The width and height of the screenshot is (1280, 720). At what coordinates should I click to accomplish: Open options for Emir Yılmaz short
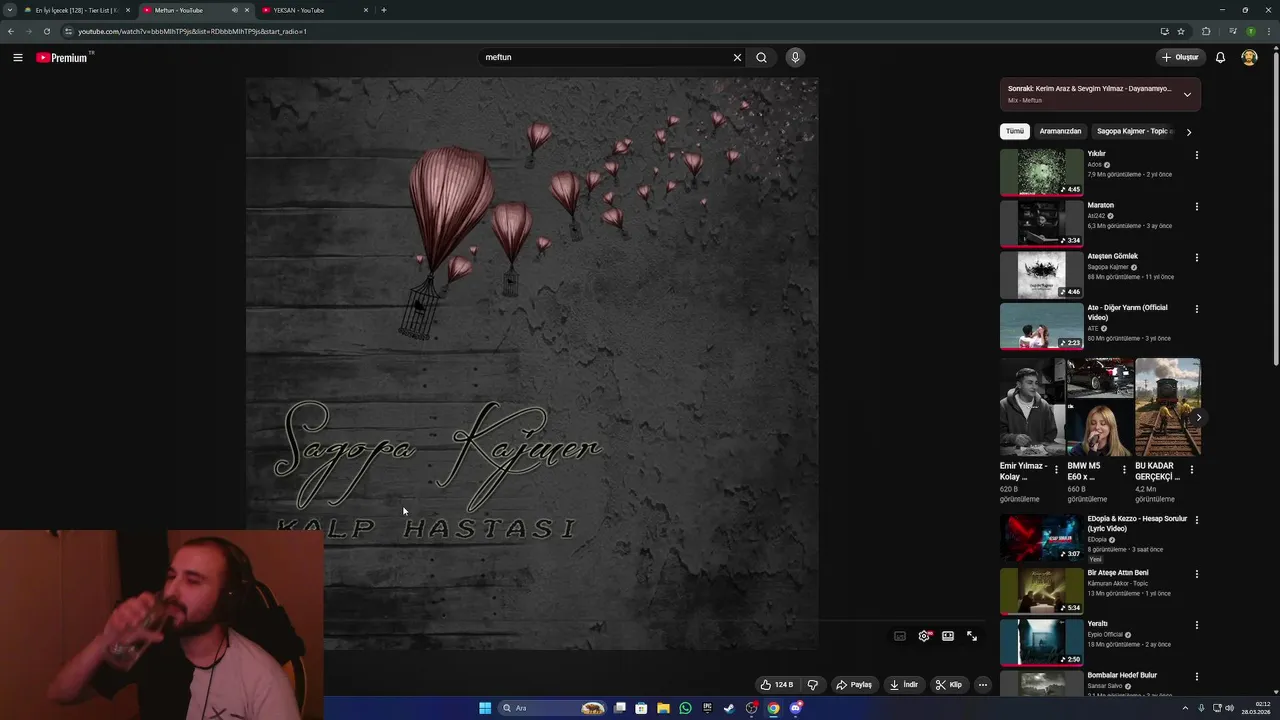1056,470
